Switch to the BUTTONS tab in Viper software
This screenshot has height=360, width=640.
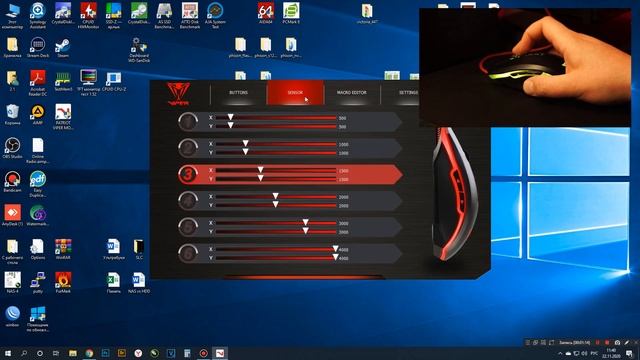238,93
